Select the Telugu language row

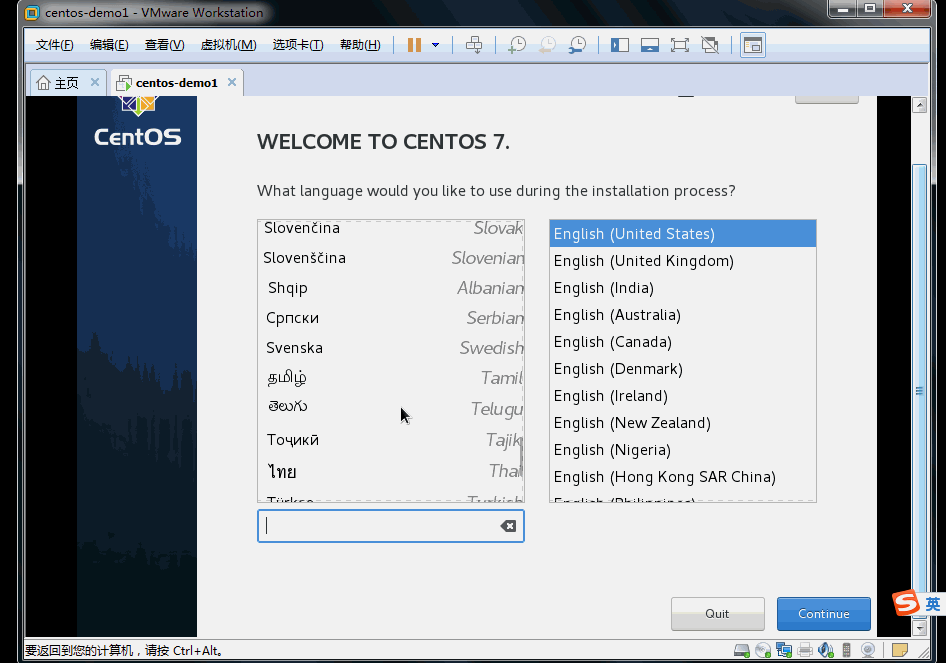tap(391, 408)
